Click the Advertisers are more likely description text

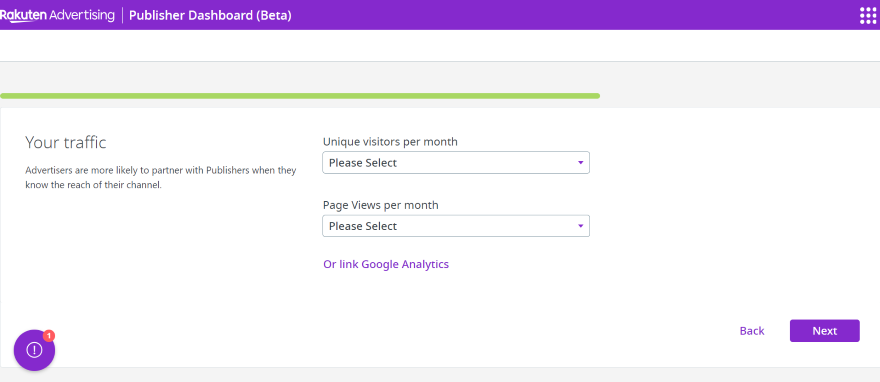[161, 177]
